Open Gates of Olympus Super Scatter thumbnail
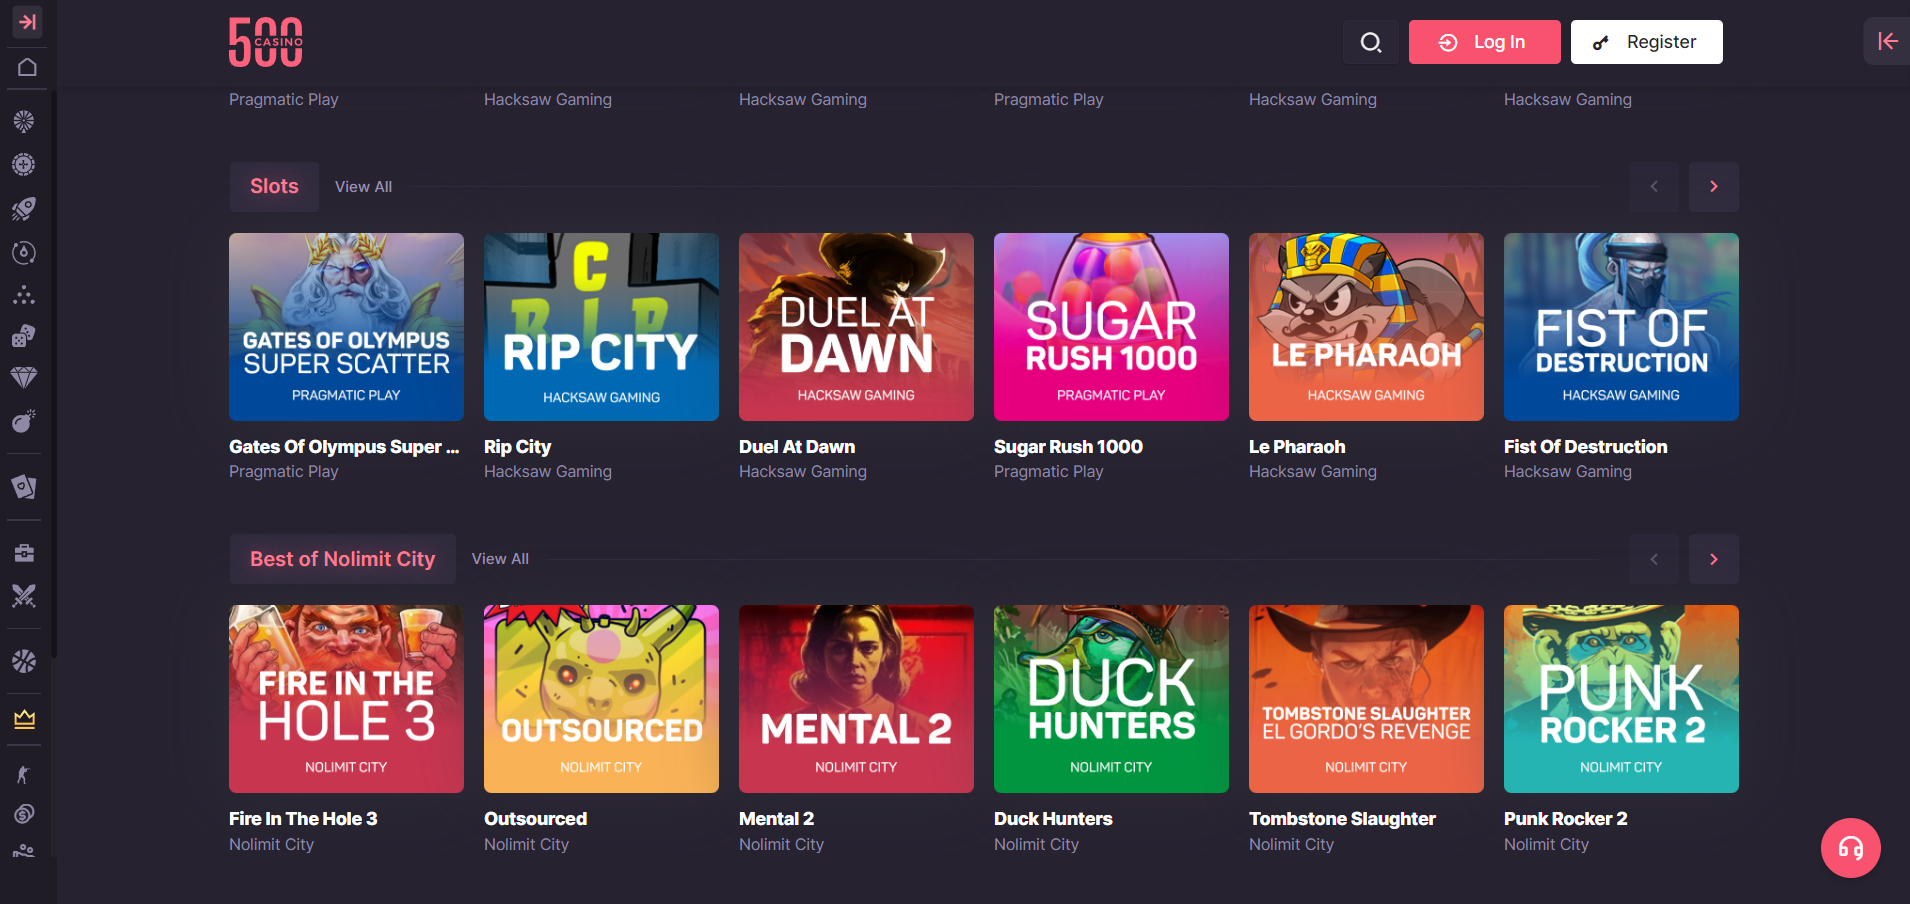This screenshot has width=1910, height=904. click(x=346, y=327)
